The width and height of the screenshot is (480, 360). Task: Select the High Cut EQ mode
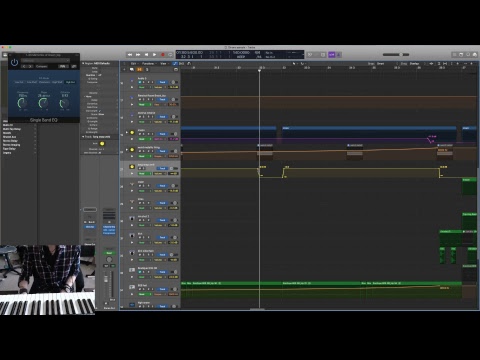(70, 82)
